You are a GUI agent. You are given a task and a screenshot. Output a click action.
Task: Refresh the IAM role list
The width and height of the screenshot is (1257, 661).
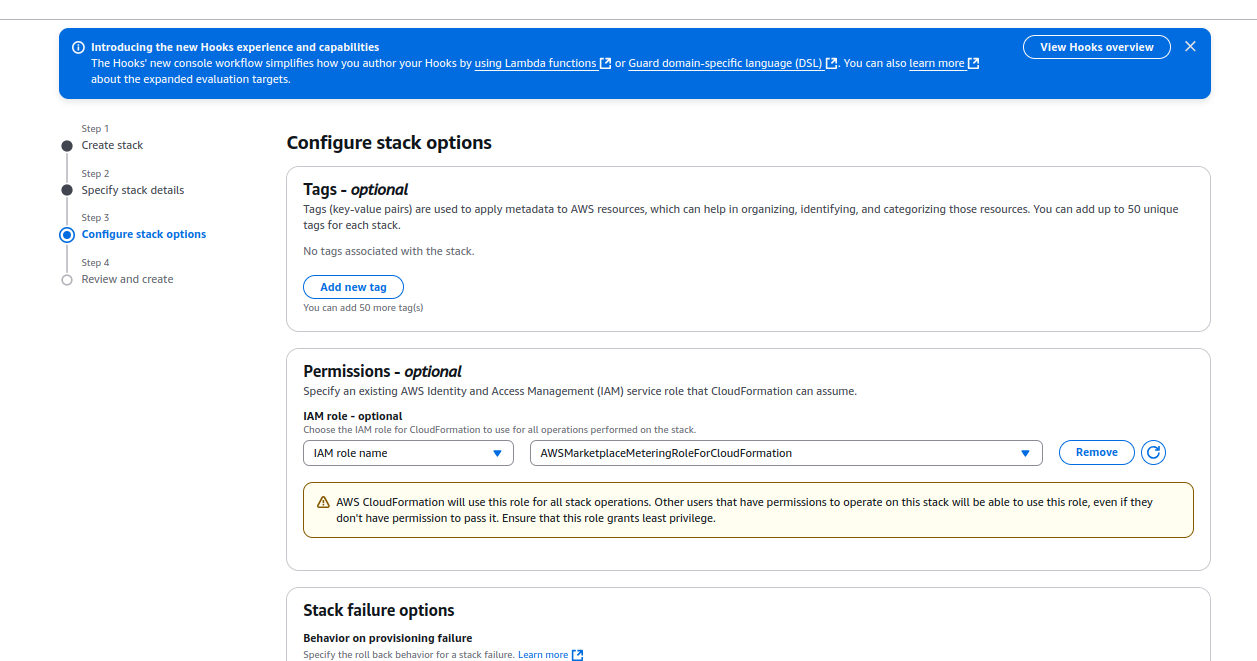point(1153,453)
